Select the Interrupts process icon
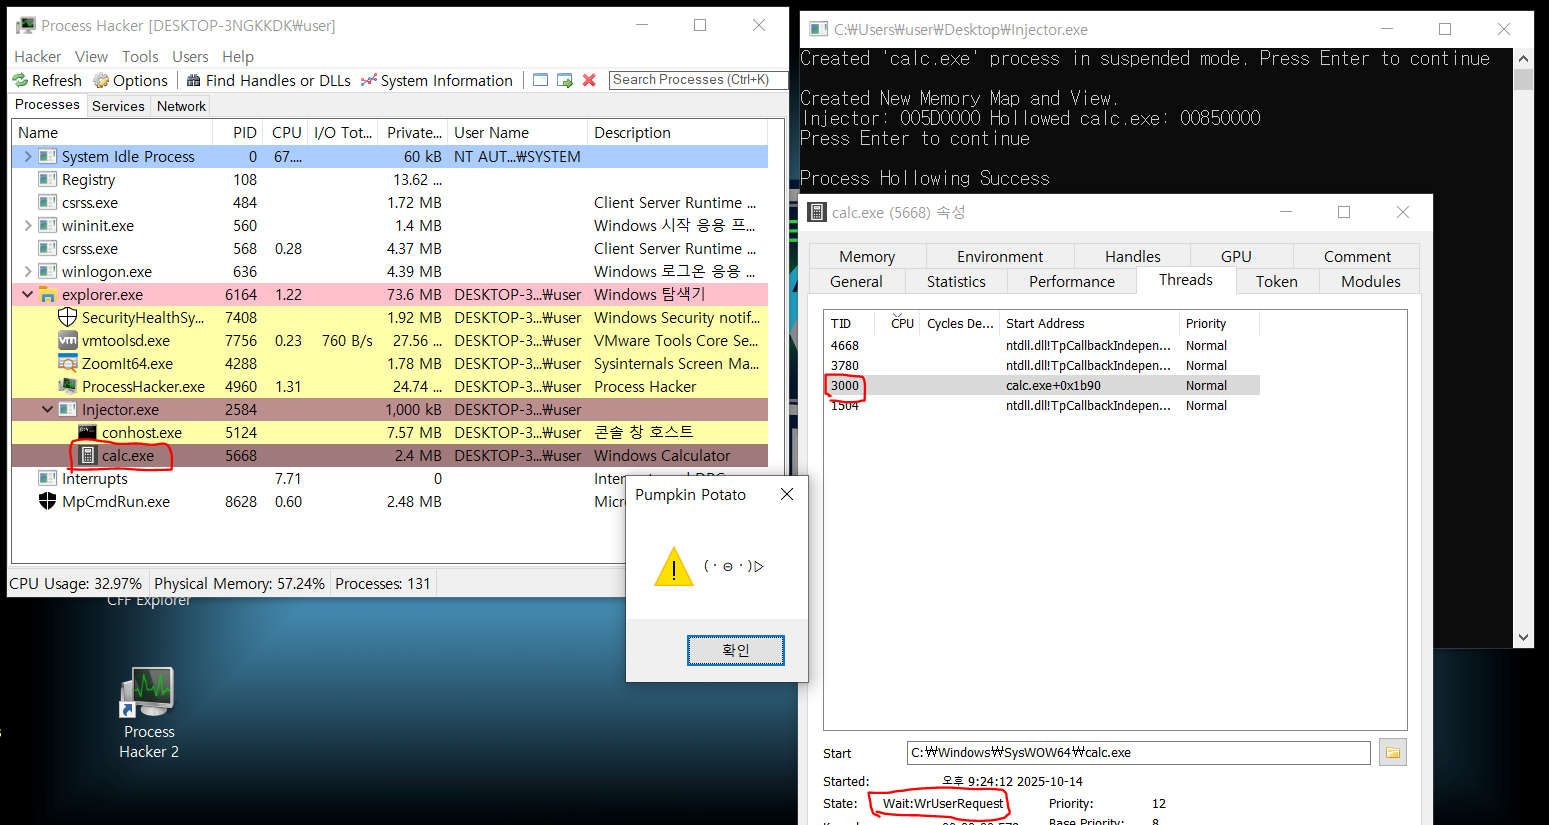This screenshot has height=825, width=1549. tap(47, 478)
